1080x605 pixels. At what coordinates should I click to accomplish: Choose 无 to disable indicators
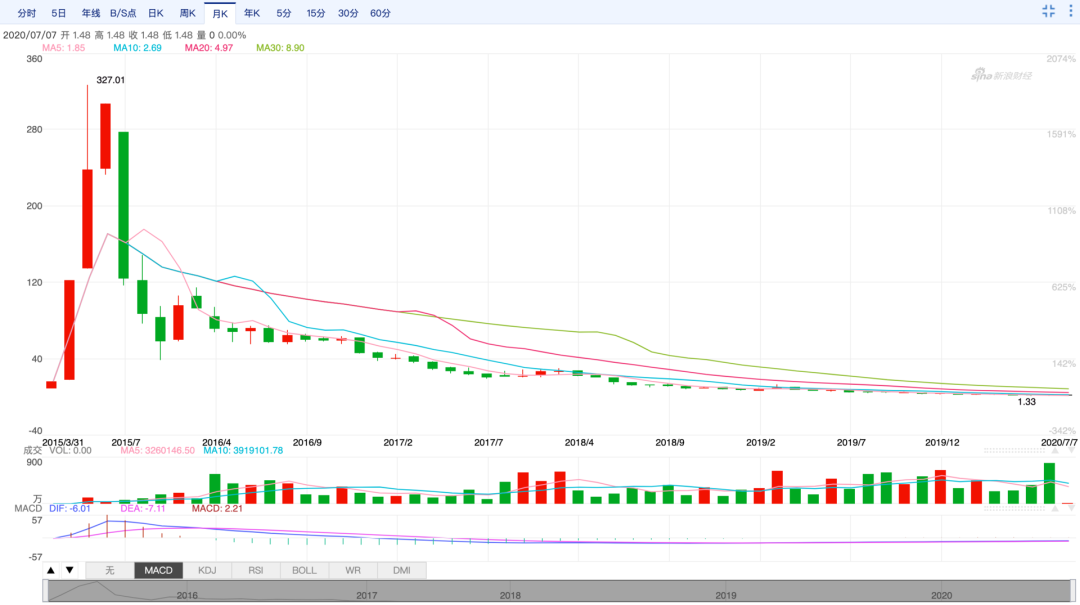pos(110,570)
